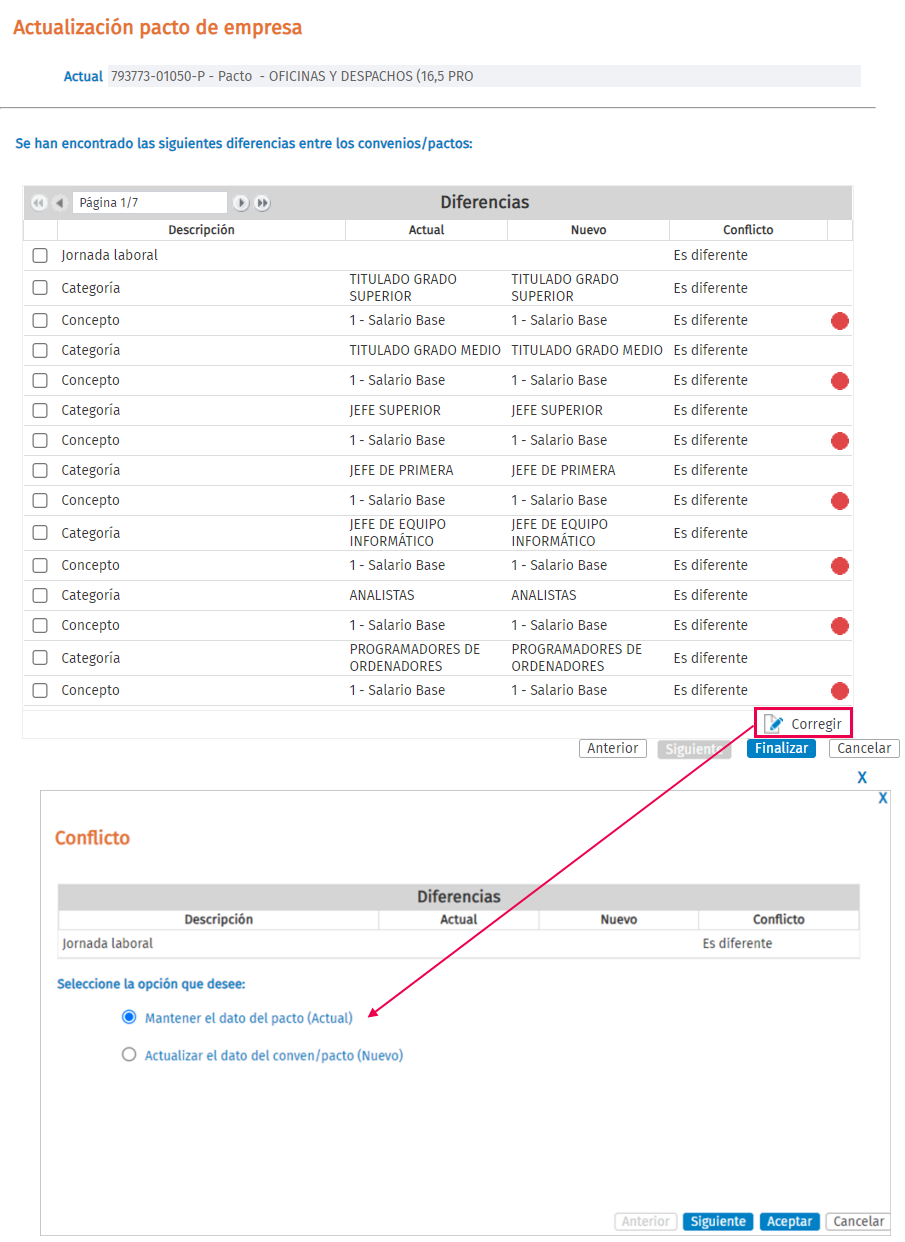
Task: Click the pencil icon beside Corregir
Action: pyautogui.click(x=773, y=724)
